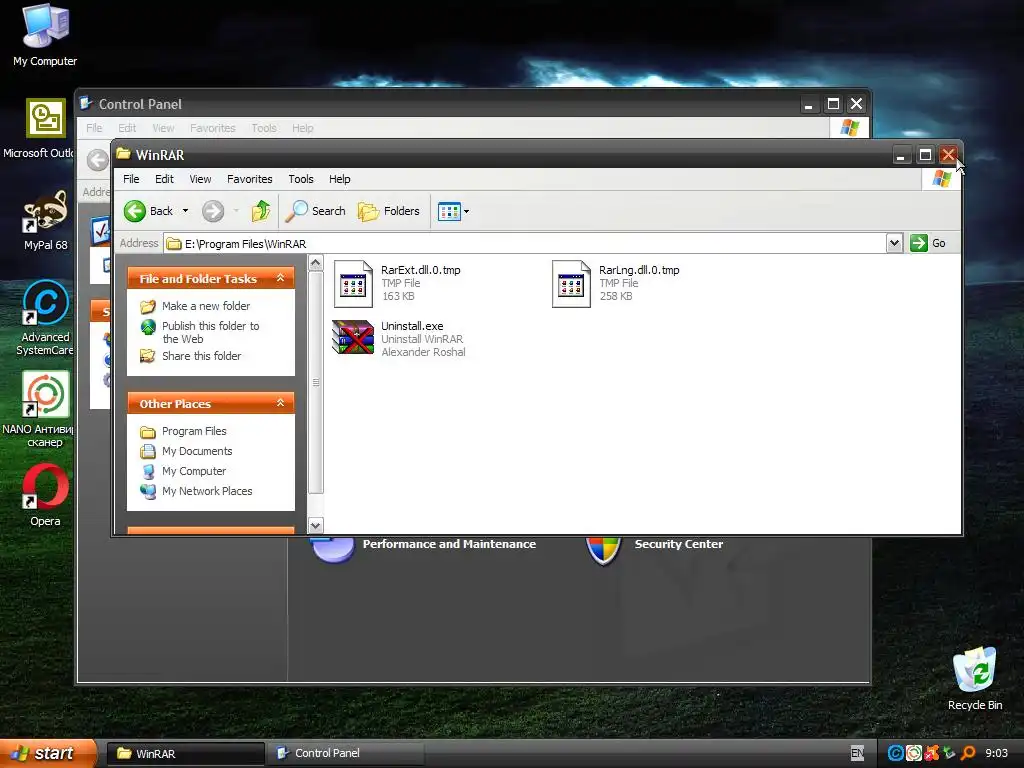Select the RarLng.dll.0.tmp file icon
The image size is (1024, 768).
pyautogui.click(x=571, y=283)
